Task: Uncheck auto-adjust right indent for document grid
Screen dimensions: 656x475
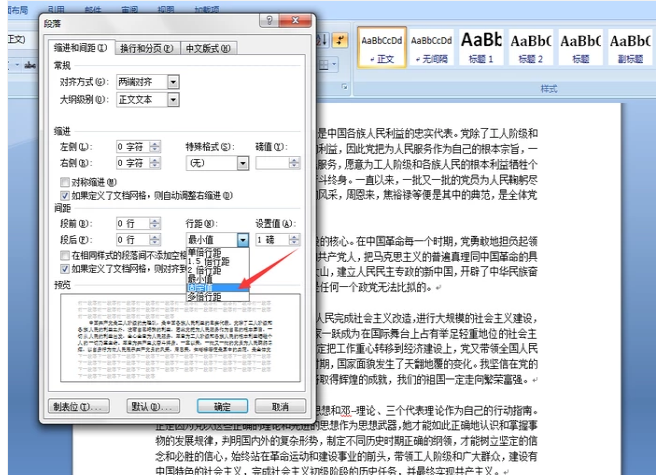Action: [65, 196]
